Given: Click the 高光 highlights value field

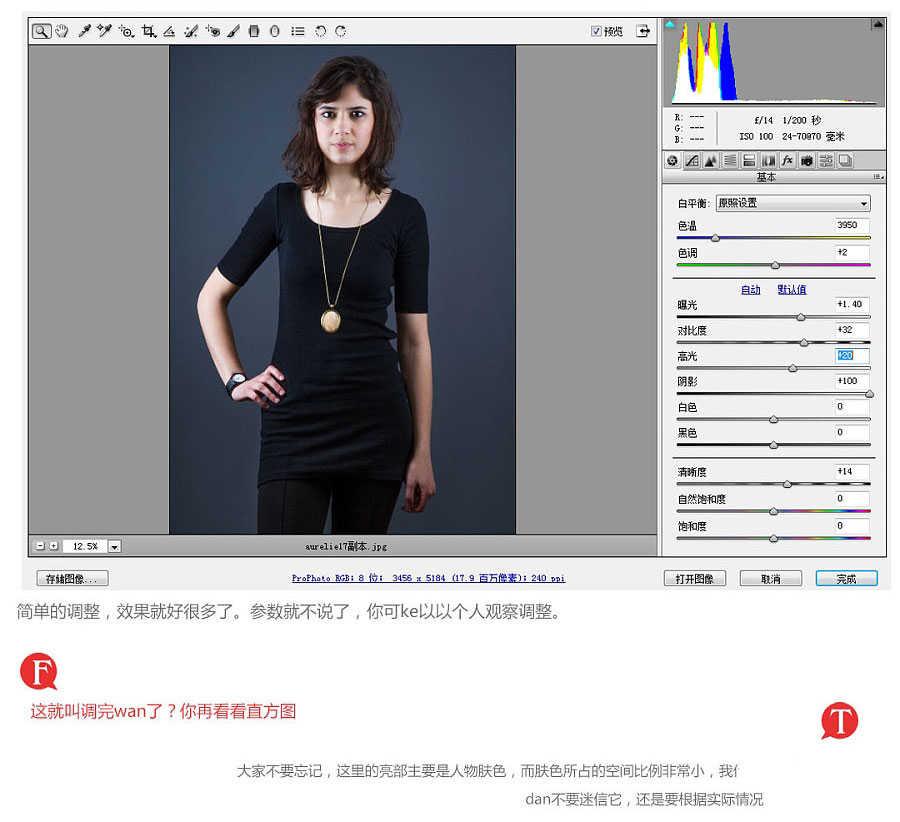Looking at the screenshot, I should (x=852, y=356).
